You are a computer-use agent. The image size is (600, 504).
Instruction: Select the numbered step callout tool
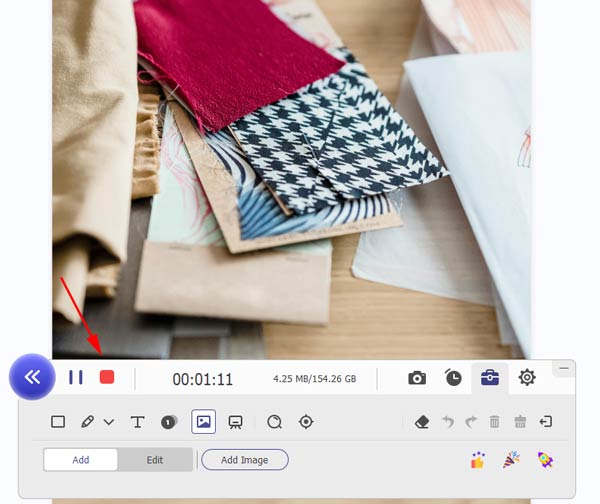[169, 422]
